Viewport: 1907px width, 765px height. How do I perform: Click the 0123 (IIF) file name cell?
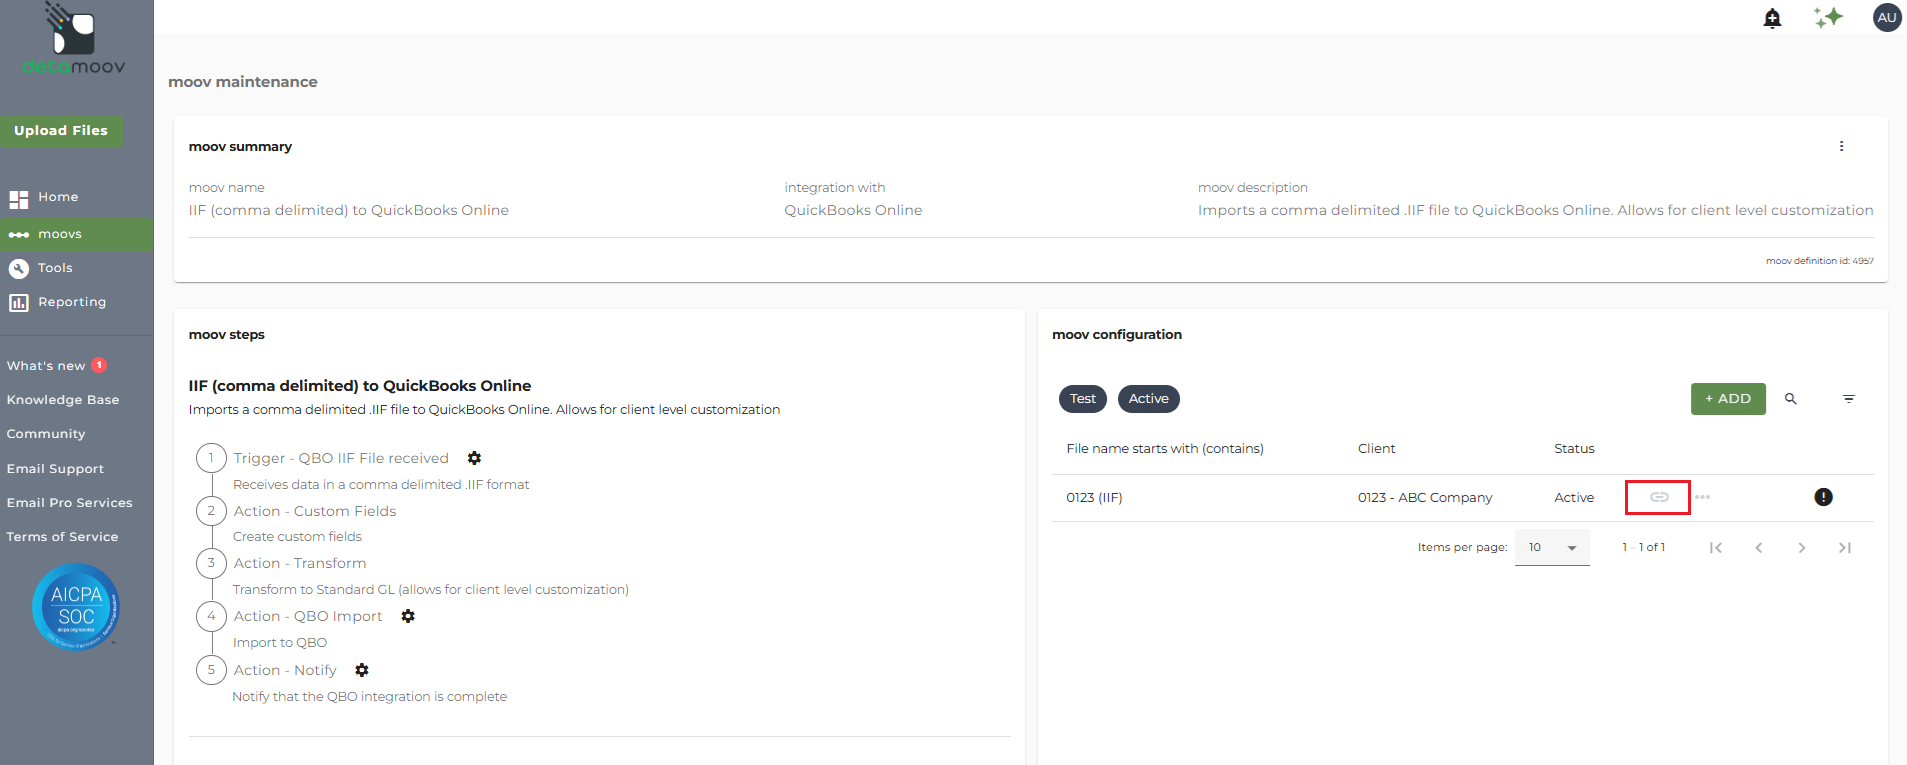[x=1094, y=498]
